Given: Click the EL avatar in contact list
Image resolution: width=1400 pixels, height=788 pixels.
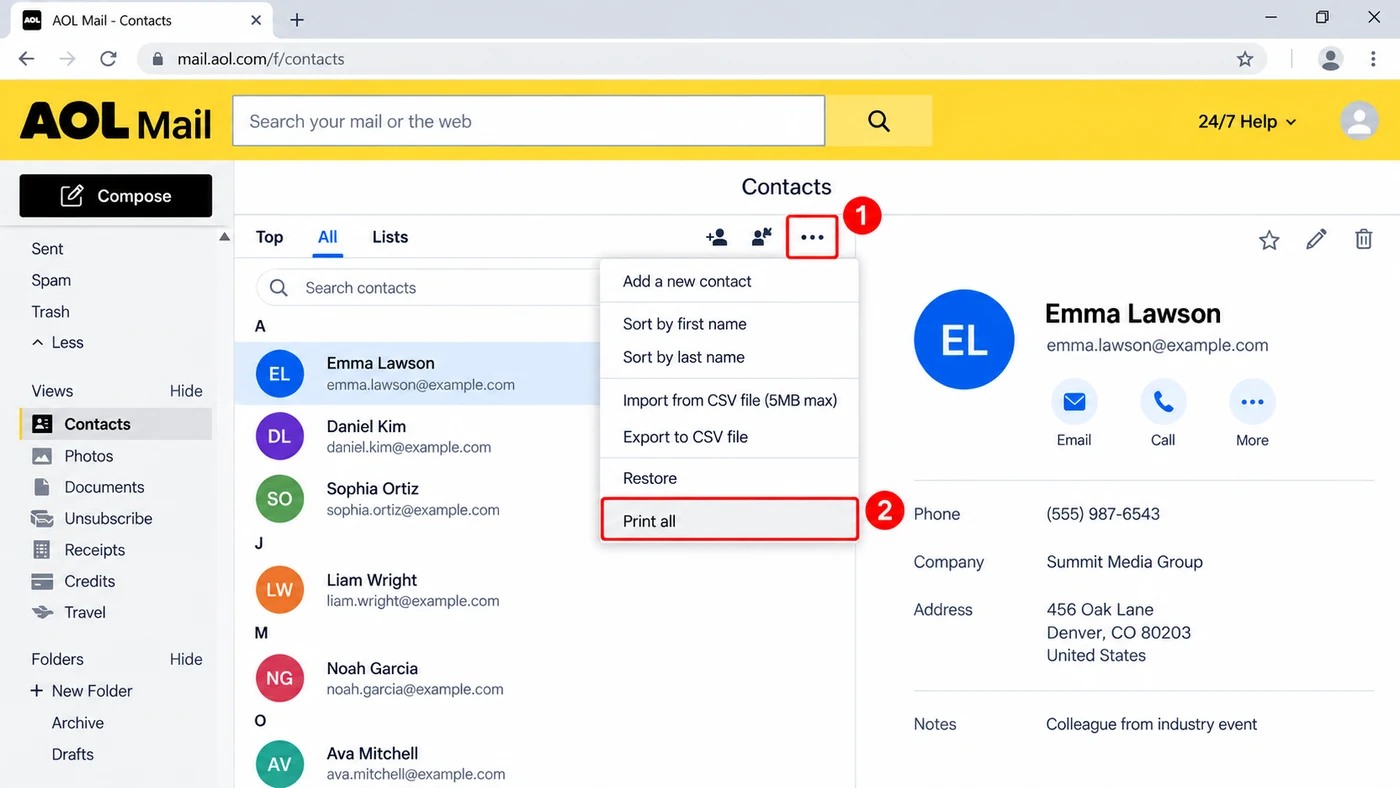Looking at the screenshot, I should click(x=279, y=374).
